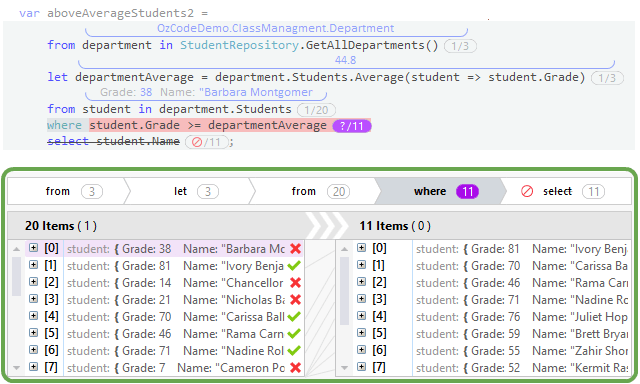Viewport: 640px width, 384px height.
Task: Click 1/3 badge after GetAllDepartments()
Action: pos(460,46)
